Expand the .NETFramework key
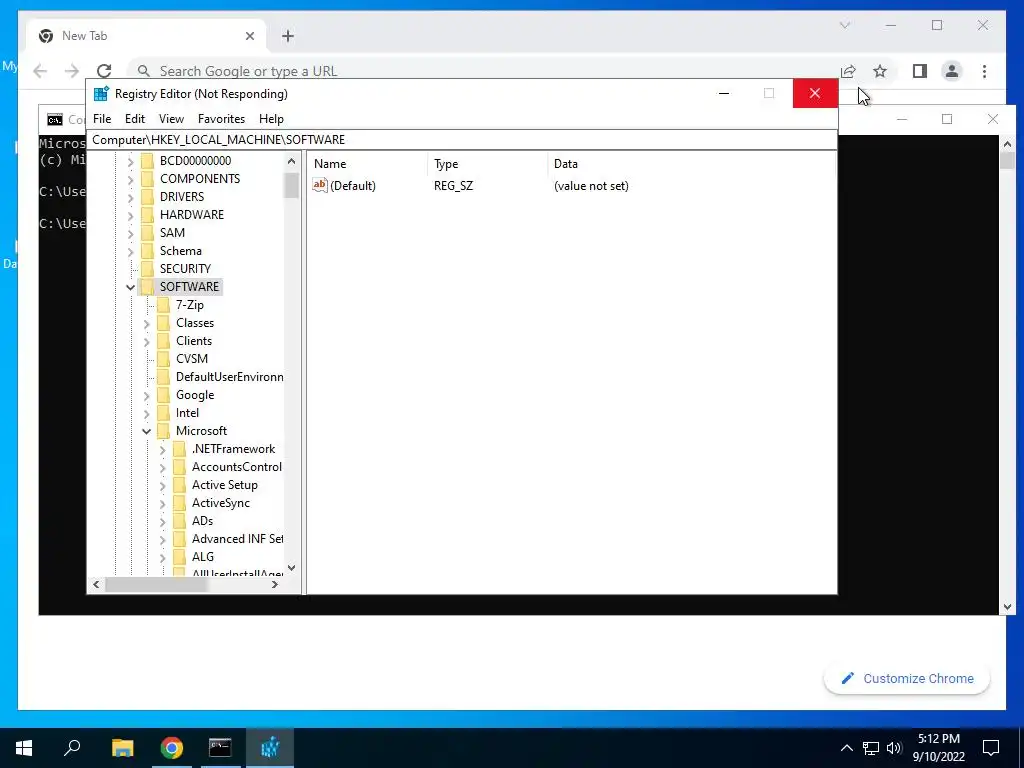Viewport: 1024px width, 768px height. (x=163, y=449)
